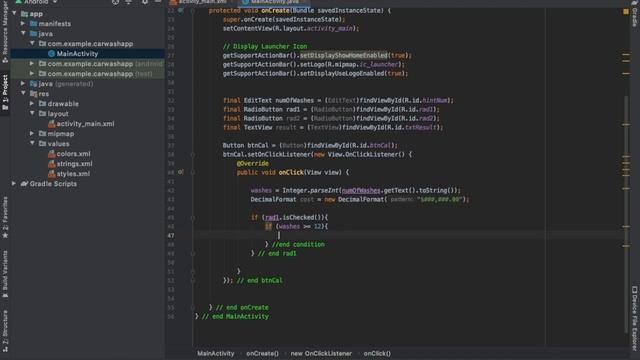This screenshot has width=640, height=360.
Task: Fold the code block at setOnClickListener line
Action: point(193,155)
